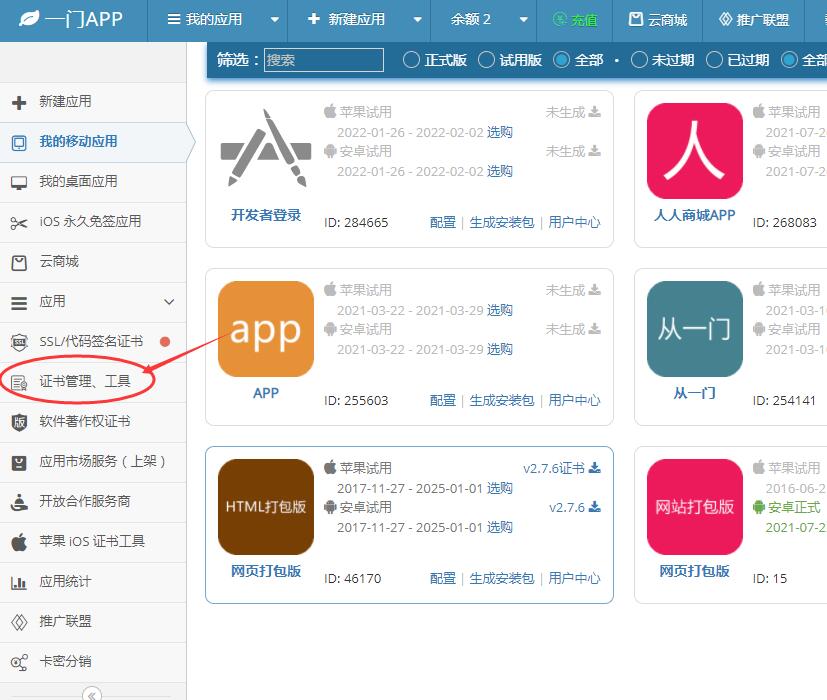Image resolution: width=827 pixels, height=700 pixels.
Task: Select the 已过期 radio button
Action: (714, 60)
